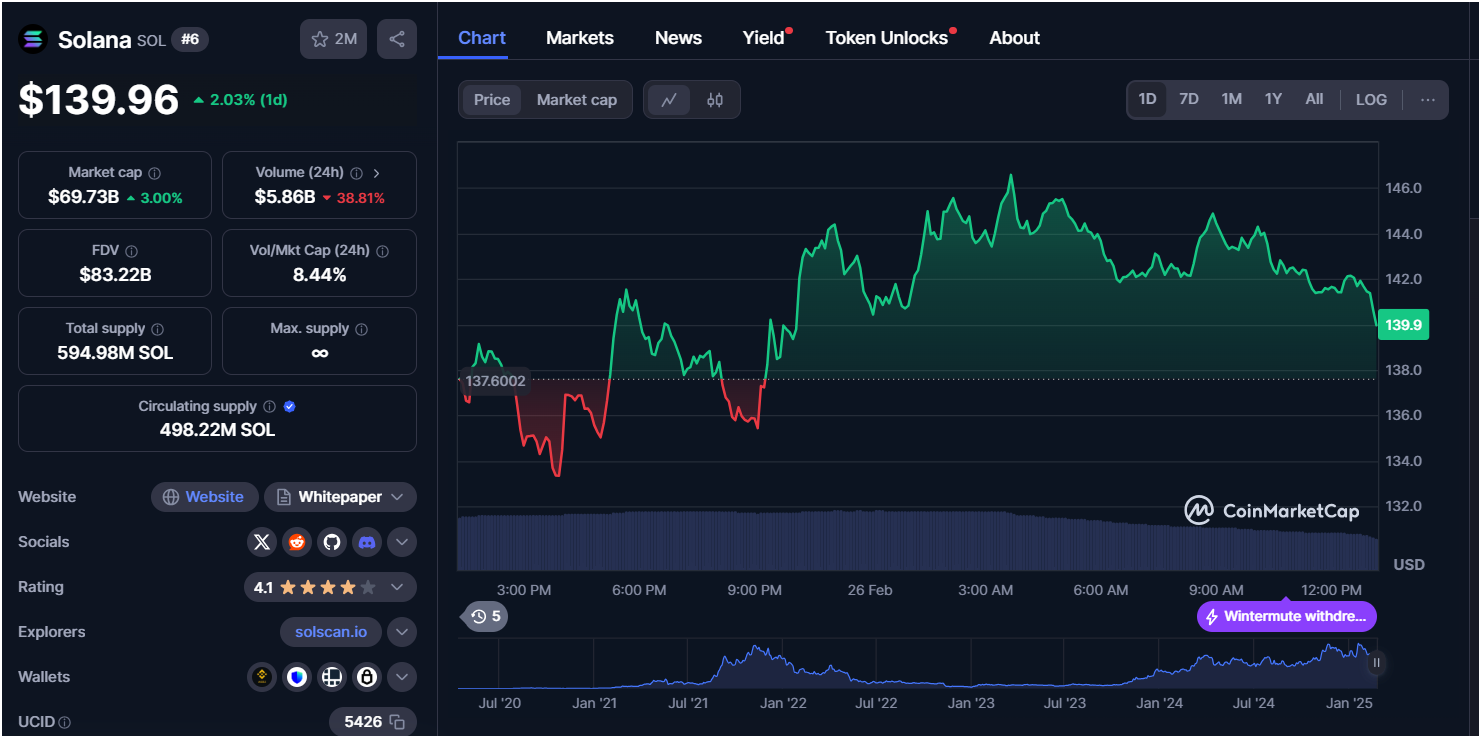1481x738 pixels.
Task: Open the GitHub social icon
Action: (332, 542)
